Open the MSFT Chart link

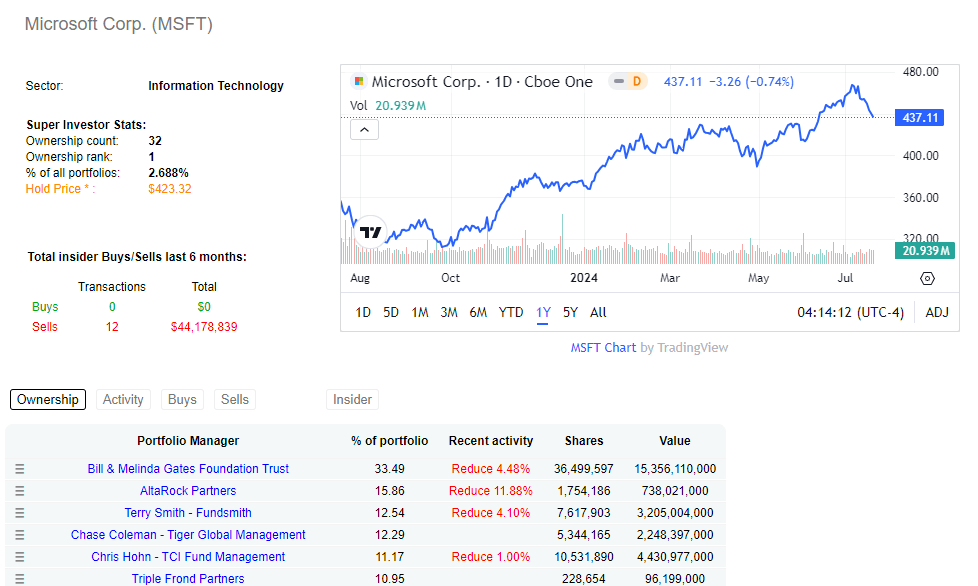tap(603, 348)
